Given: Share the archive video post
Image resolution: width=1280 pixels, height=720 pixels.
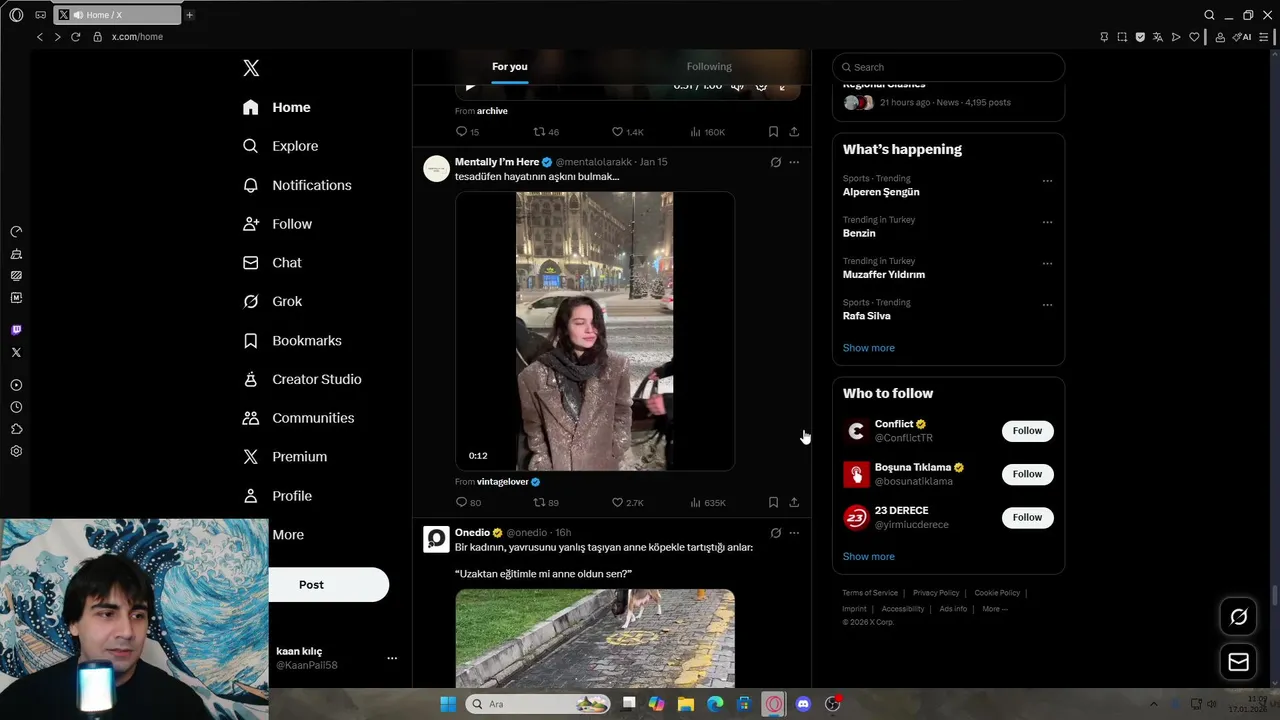Looking at the screenshot, I should coord(794,131).
